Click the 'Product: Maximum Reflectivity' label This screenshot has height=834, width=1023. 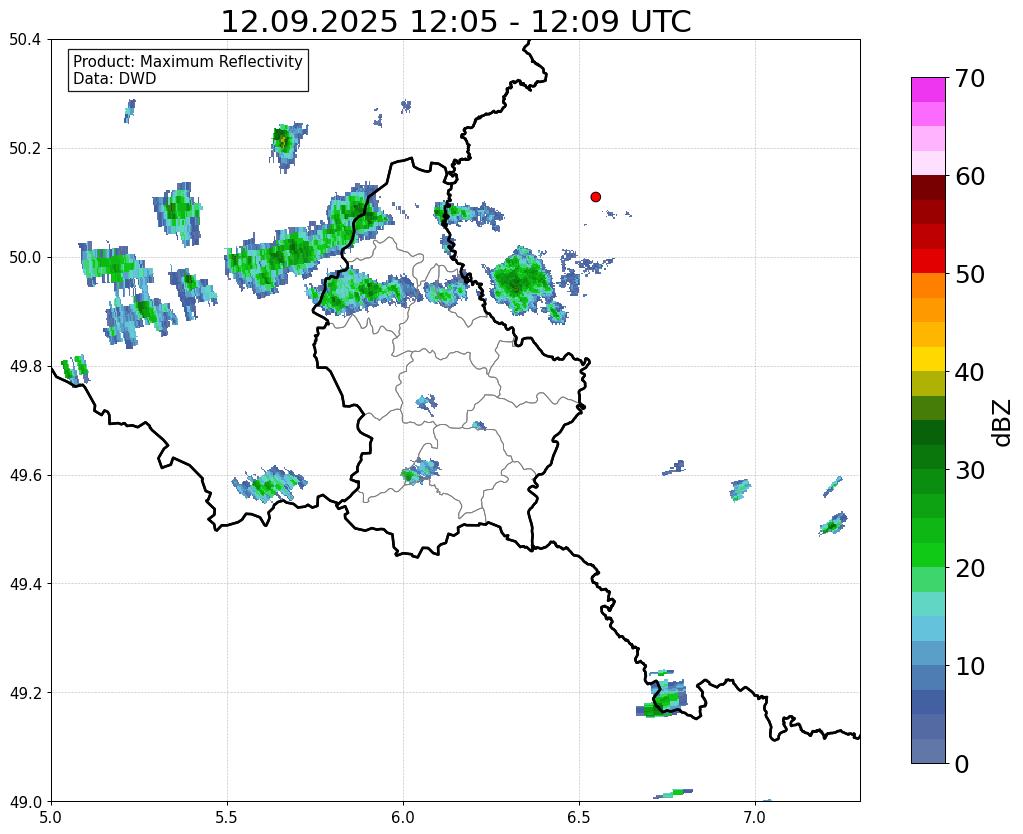188,61
